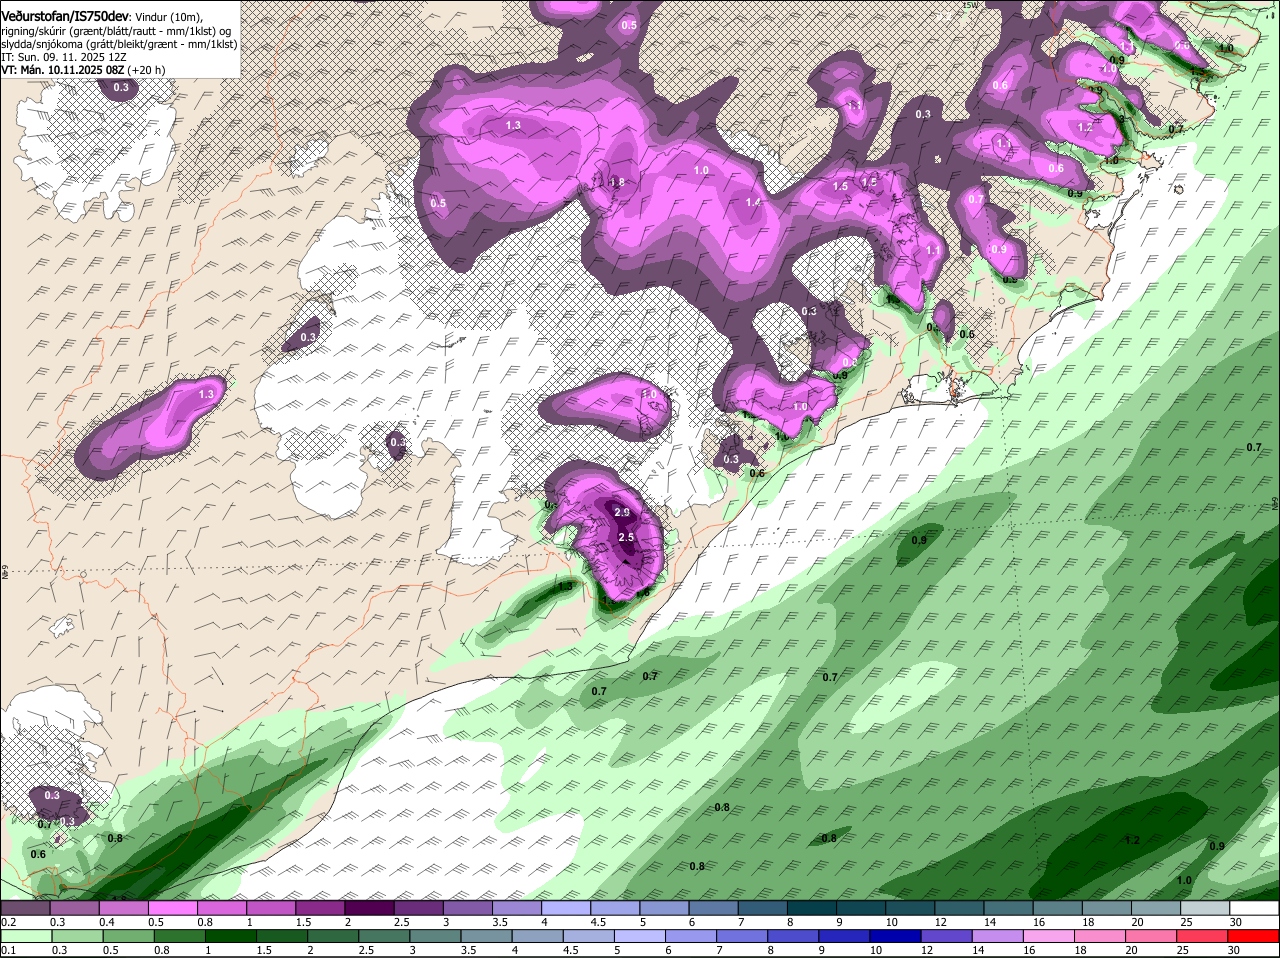This screenshot has height=958, width=1280.
Task: Pick the grey-green 3–3.5 rain swatch
Action: pyautogui.click(x=436, y=936)
